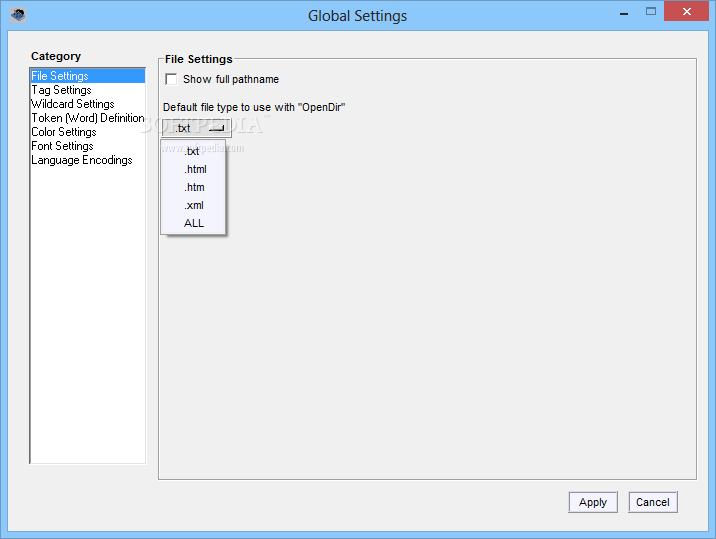Click the Cancel button
Viewport: 716px width, 539px height.
coord(653,502)
